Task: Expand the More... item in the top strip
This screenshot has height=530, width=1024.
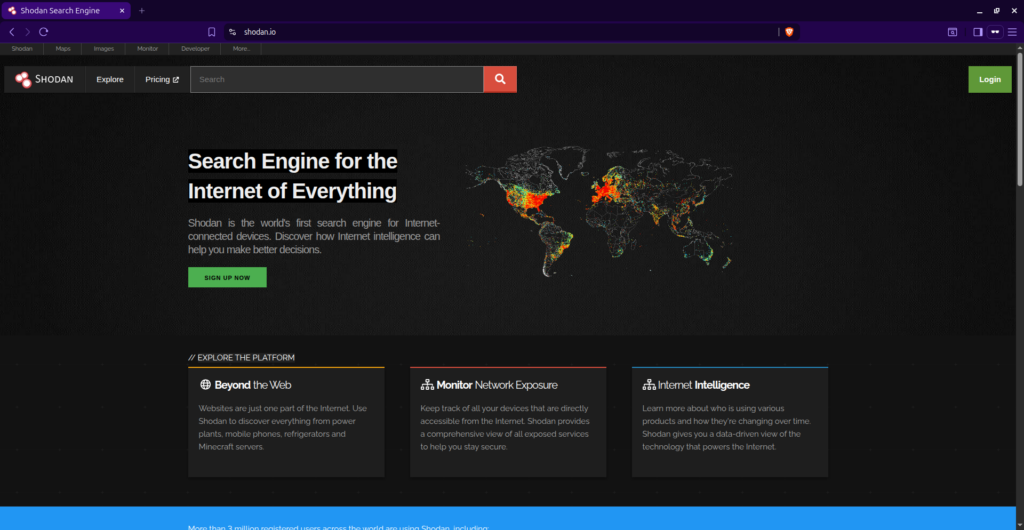Action: point(241,48)
